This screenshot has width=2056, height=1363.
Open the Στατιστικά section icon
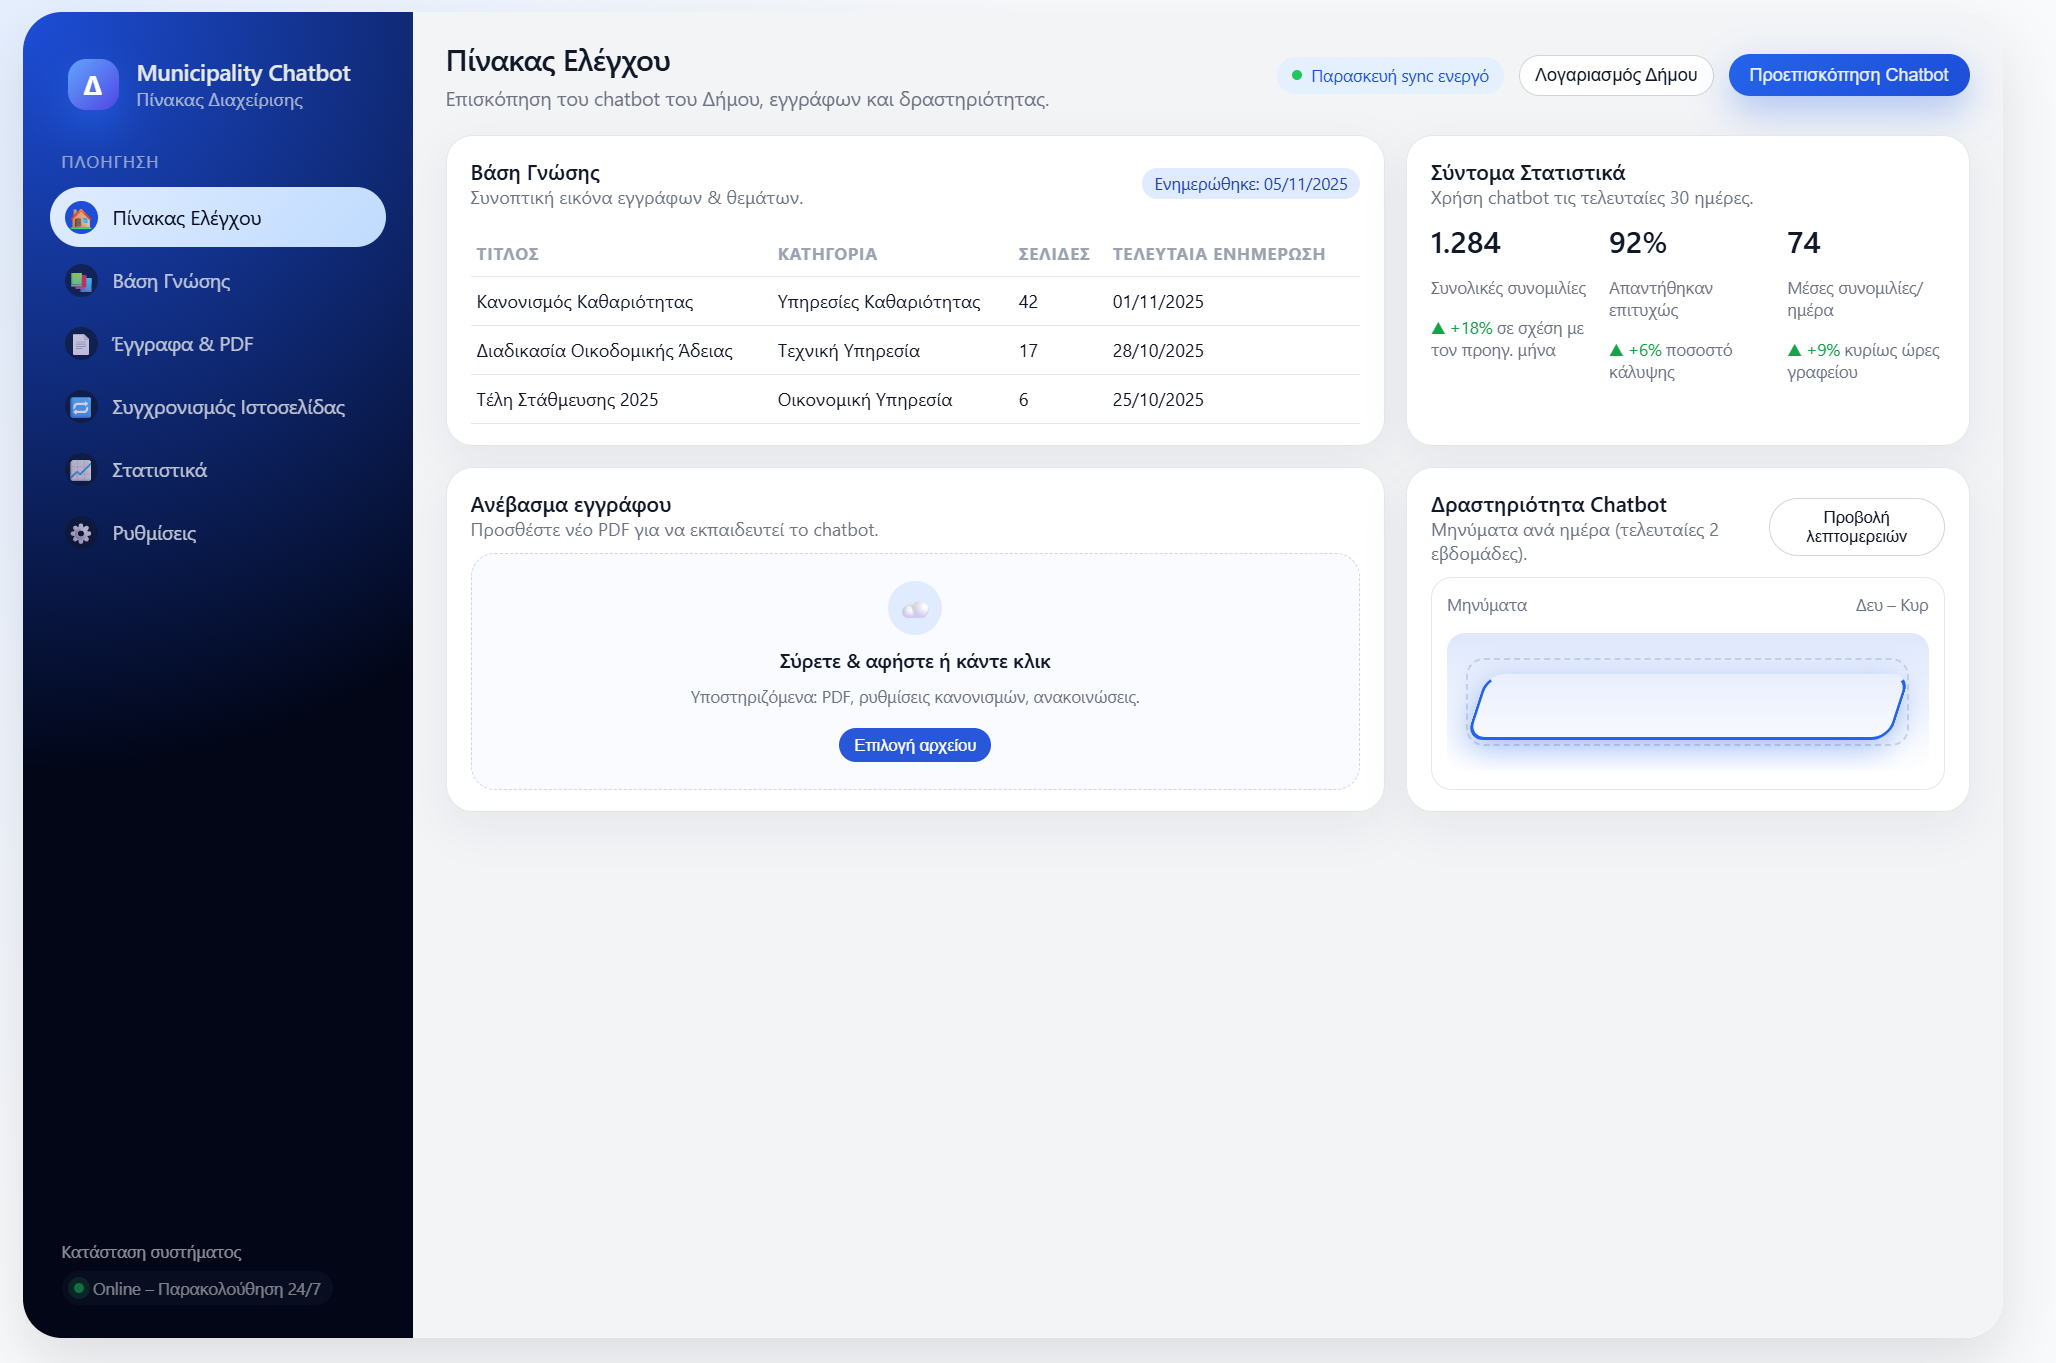[83, 470]
